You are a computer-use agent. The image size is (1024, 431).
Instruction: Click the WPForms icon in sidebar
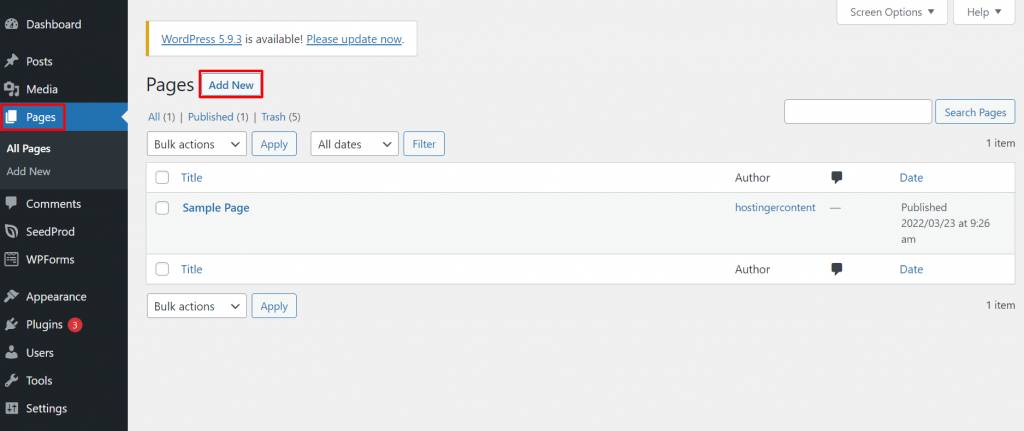click(12, 259)
